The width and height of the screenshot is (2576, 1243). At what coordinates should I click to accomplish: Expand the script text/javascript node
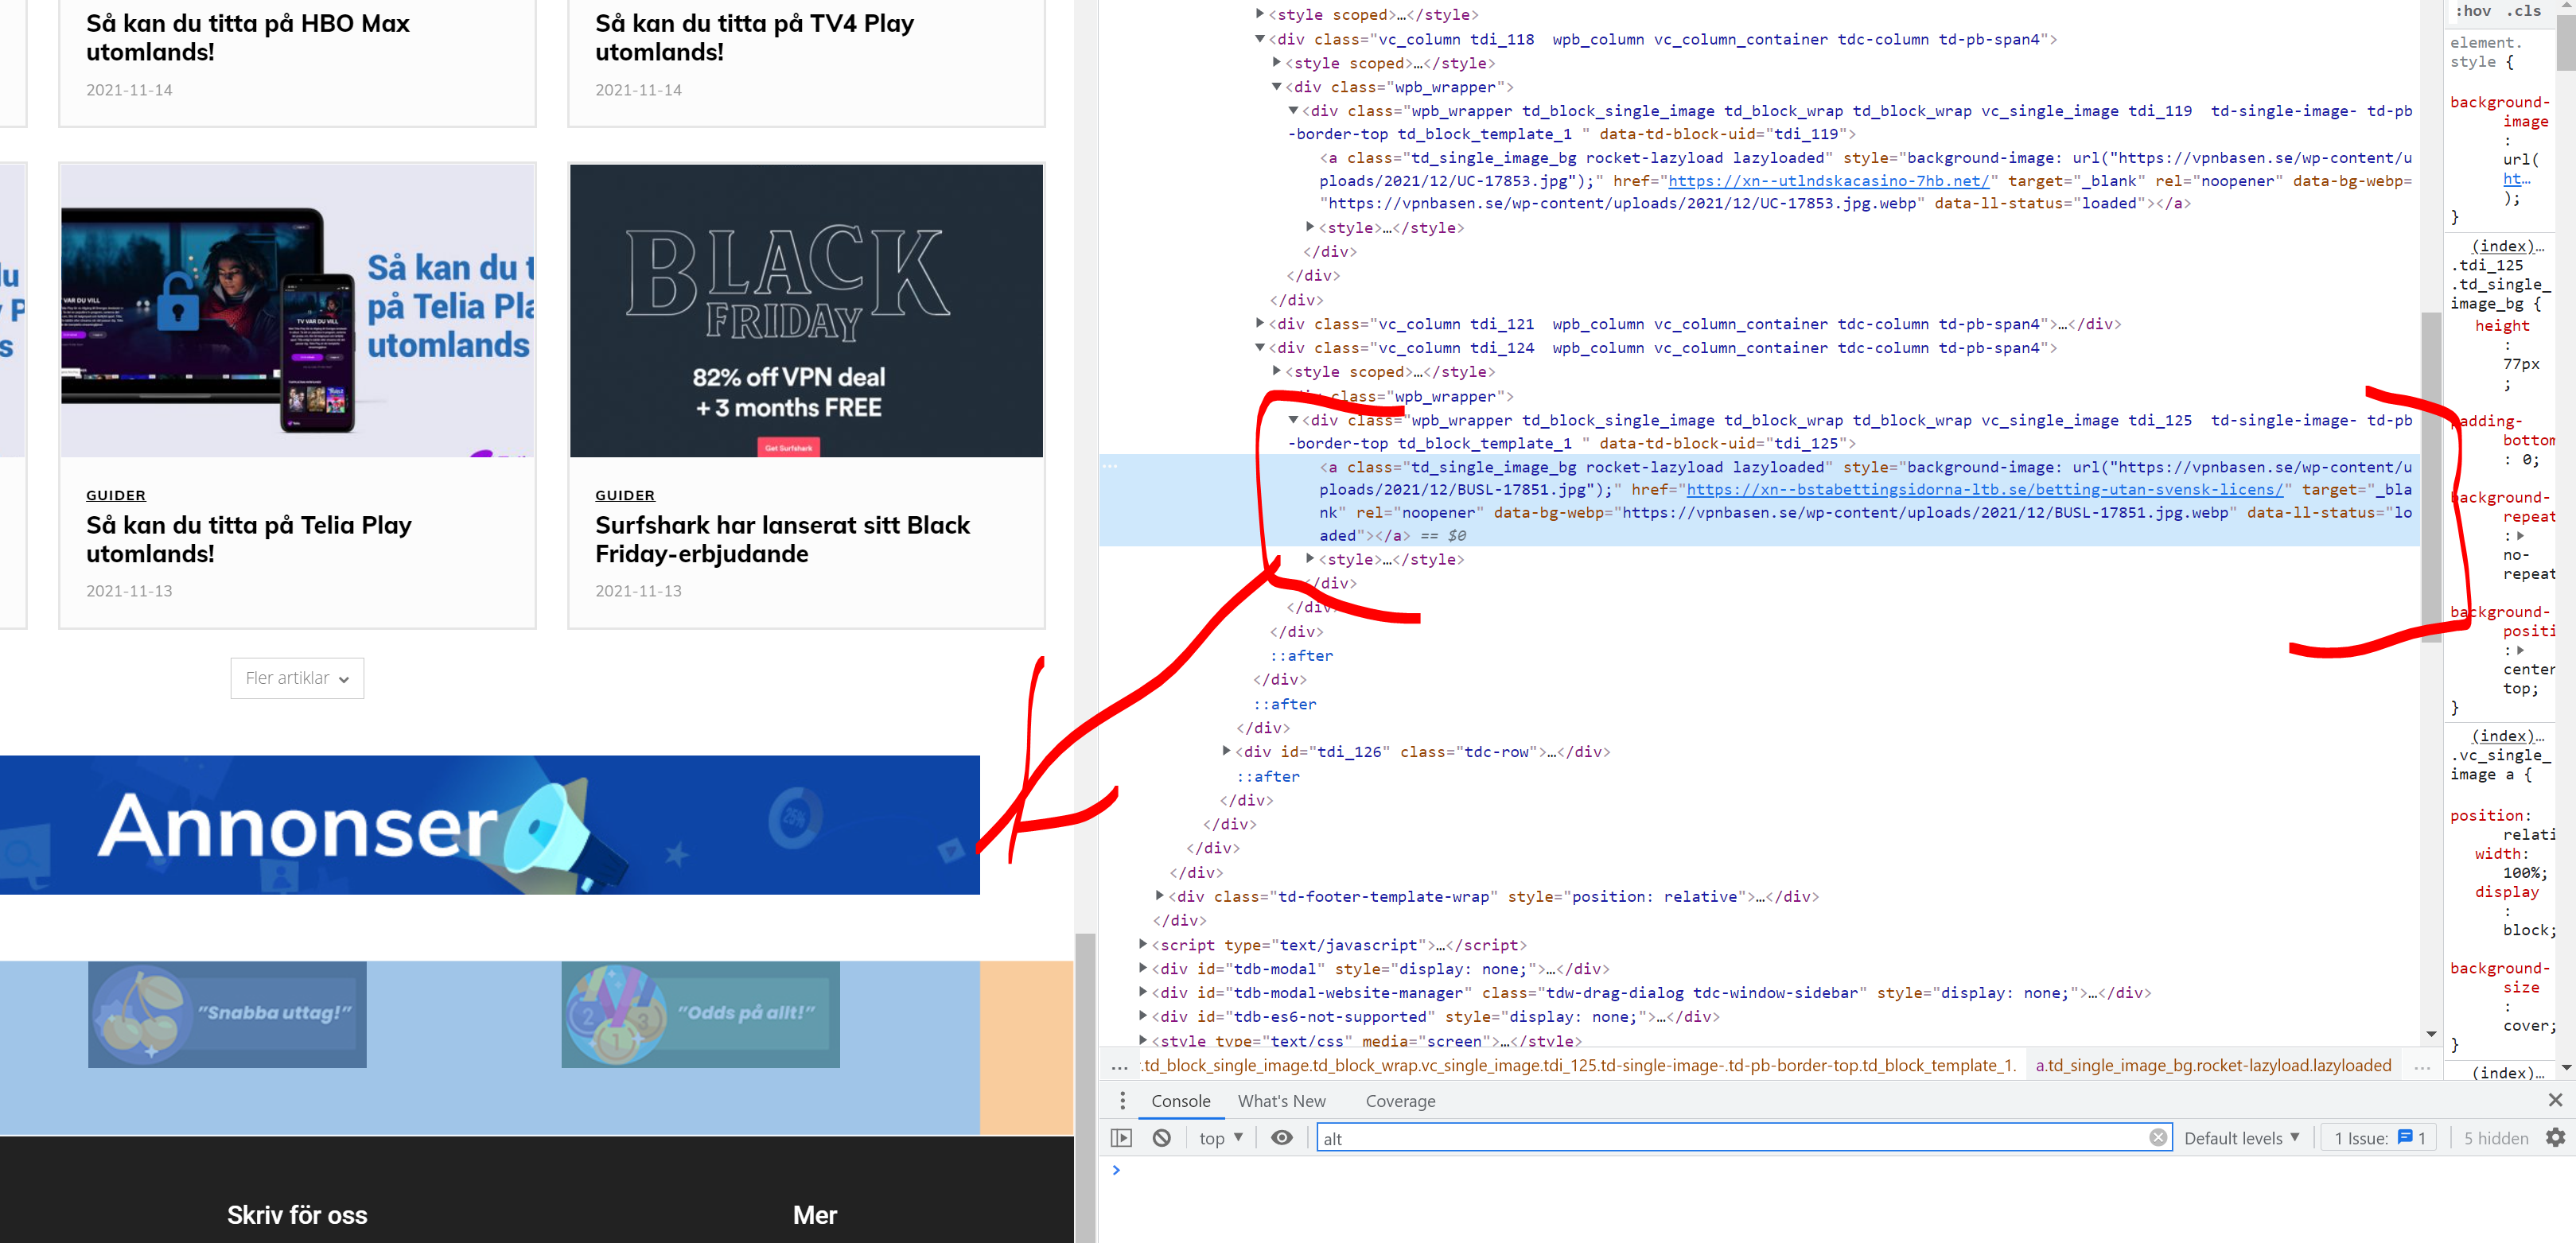[x=1143, y=944]
